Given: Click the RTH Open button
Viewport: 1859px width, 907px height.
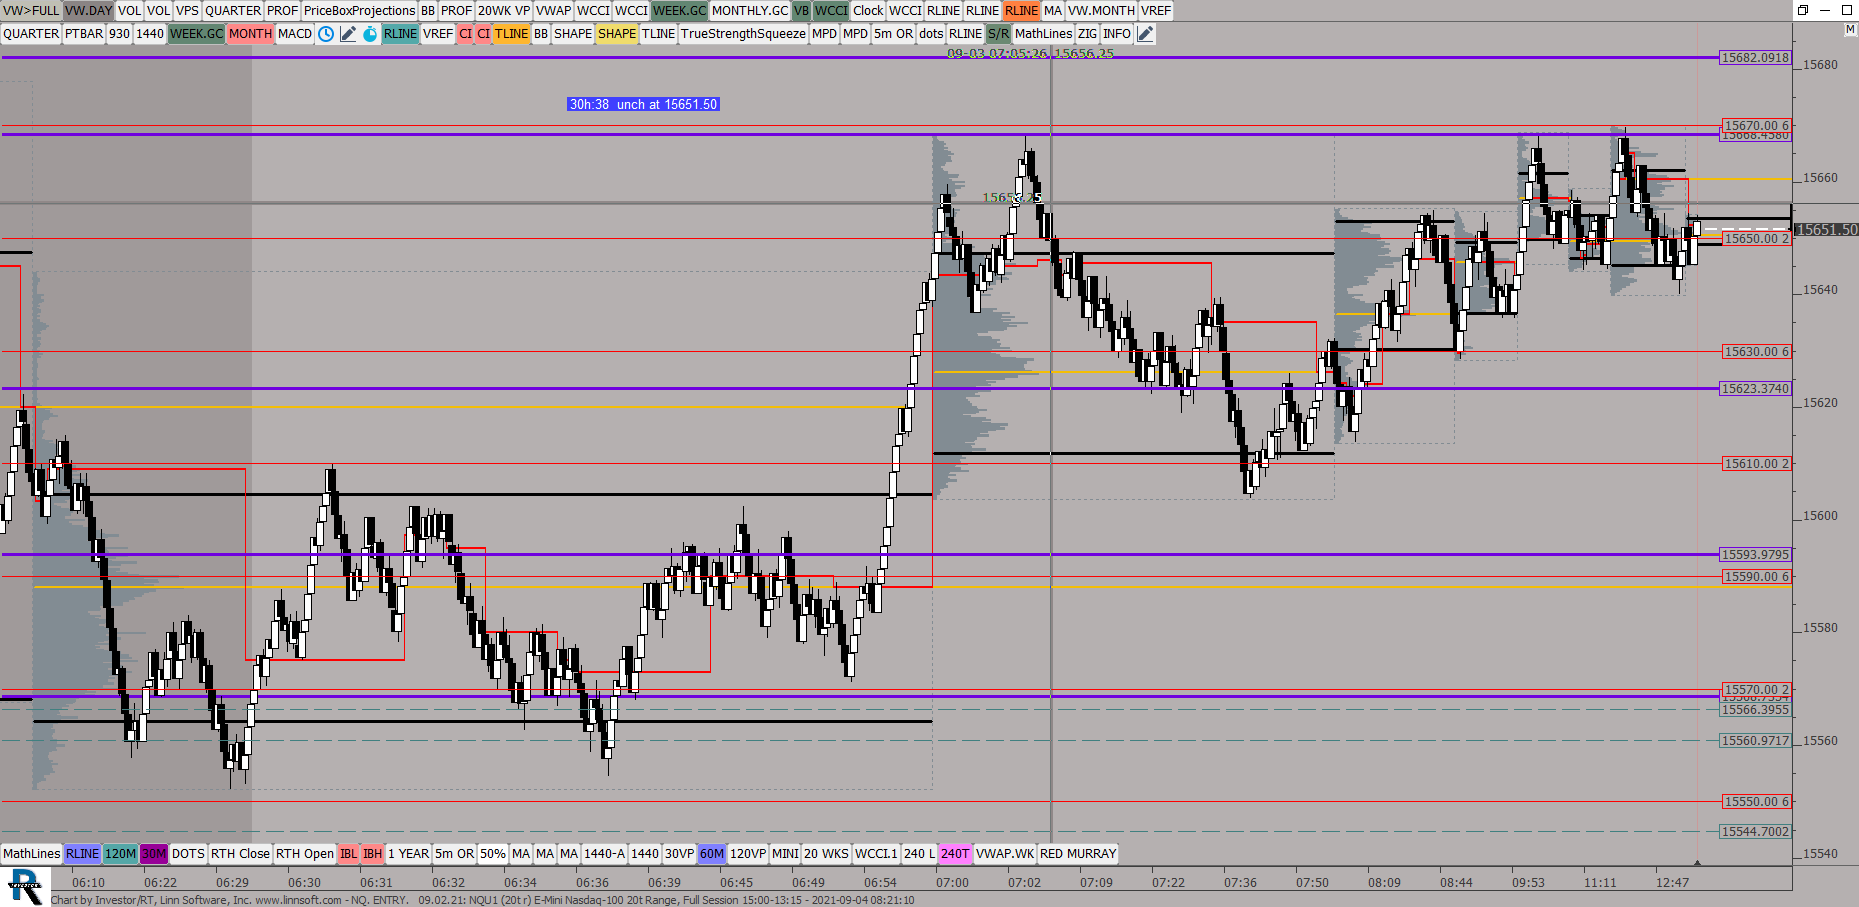Looking at the screenshot, I should click(x=305, y=854).
